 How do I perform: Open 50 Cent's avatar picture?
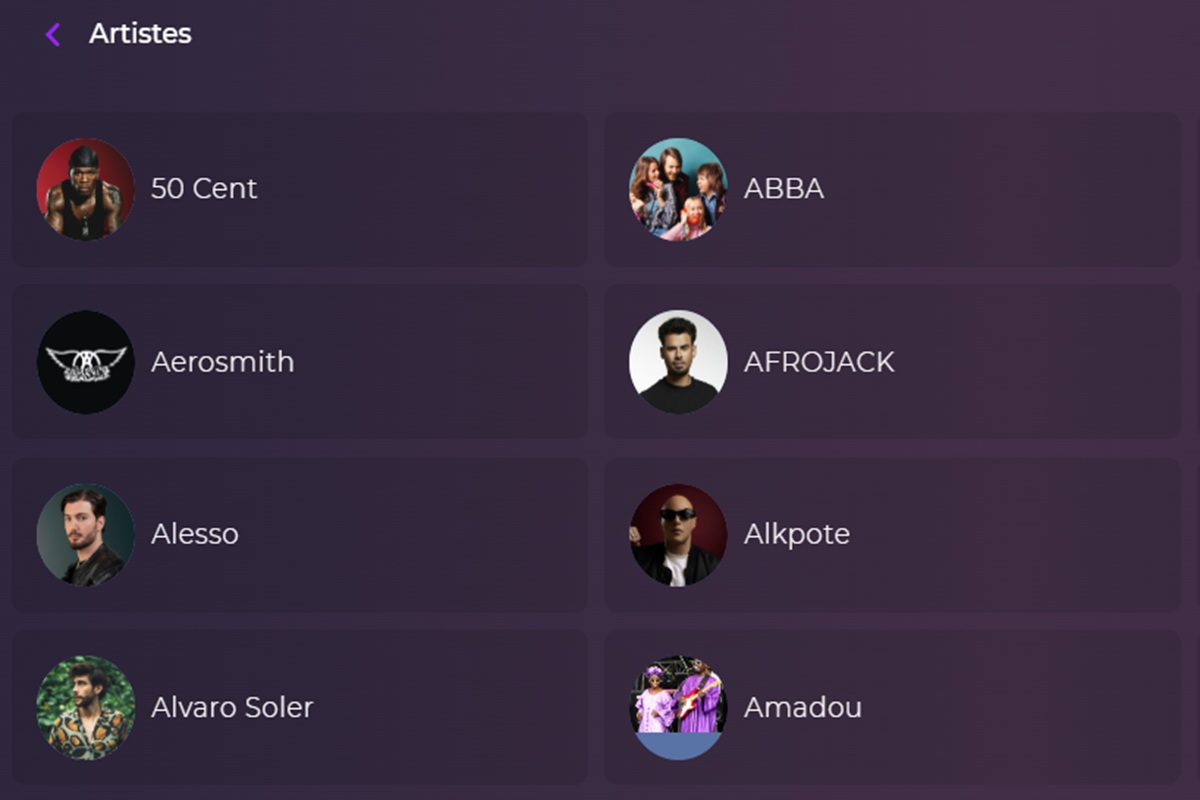(85, 188)
